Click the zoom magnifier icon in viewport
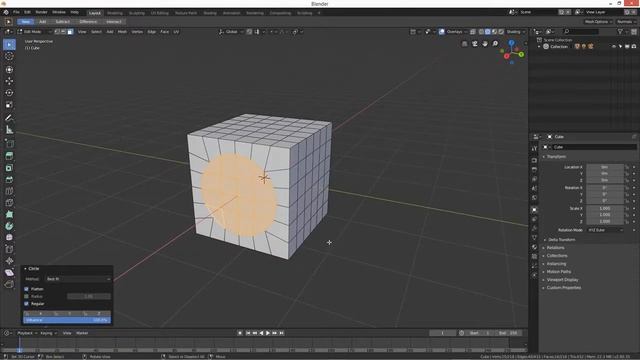Screen dimensions: 640x360 (495, 44)
